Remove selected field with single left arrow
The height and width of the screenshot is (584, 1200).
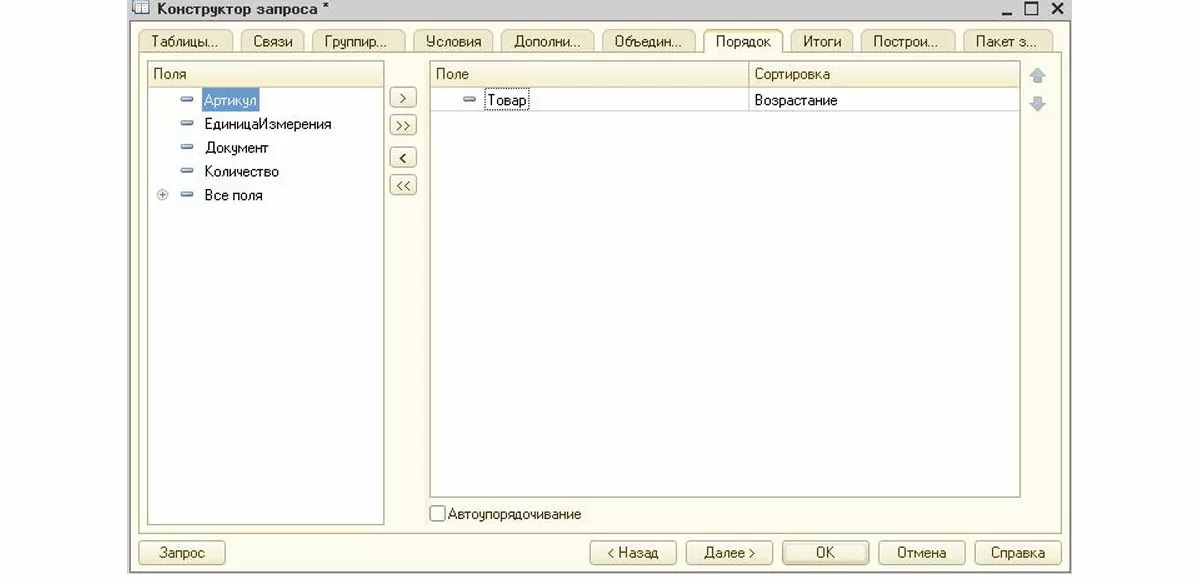point(402,158)
